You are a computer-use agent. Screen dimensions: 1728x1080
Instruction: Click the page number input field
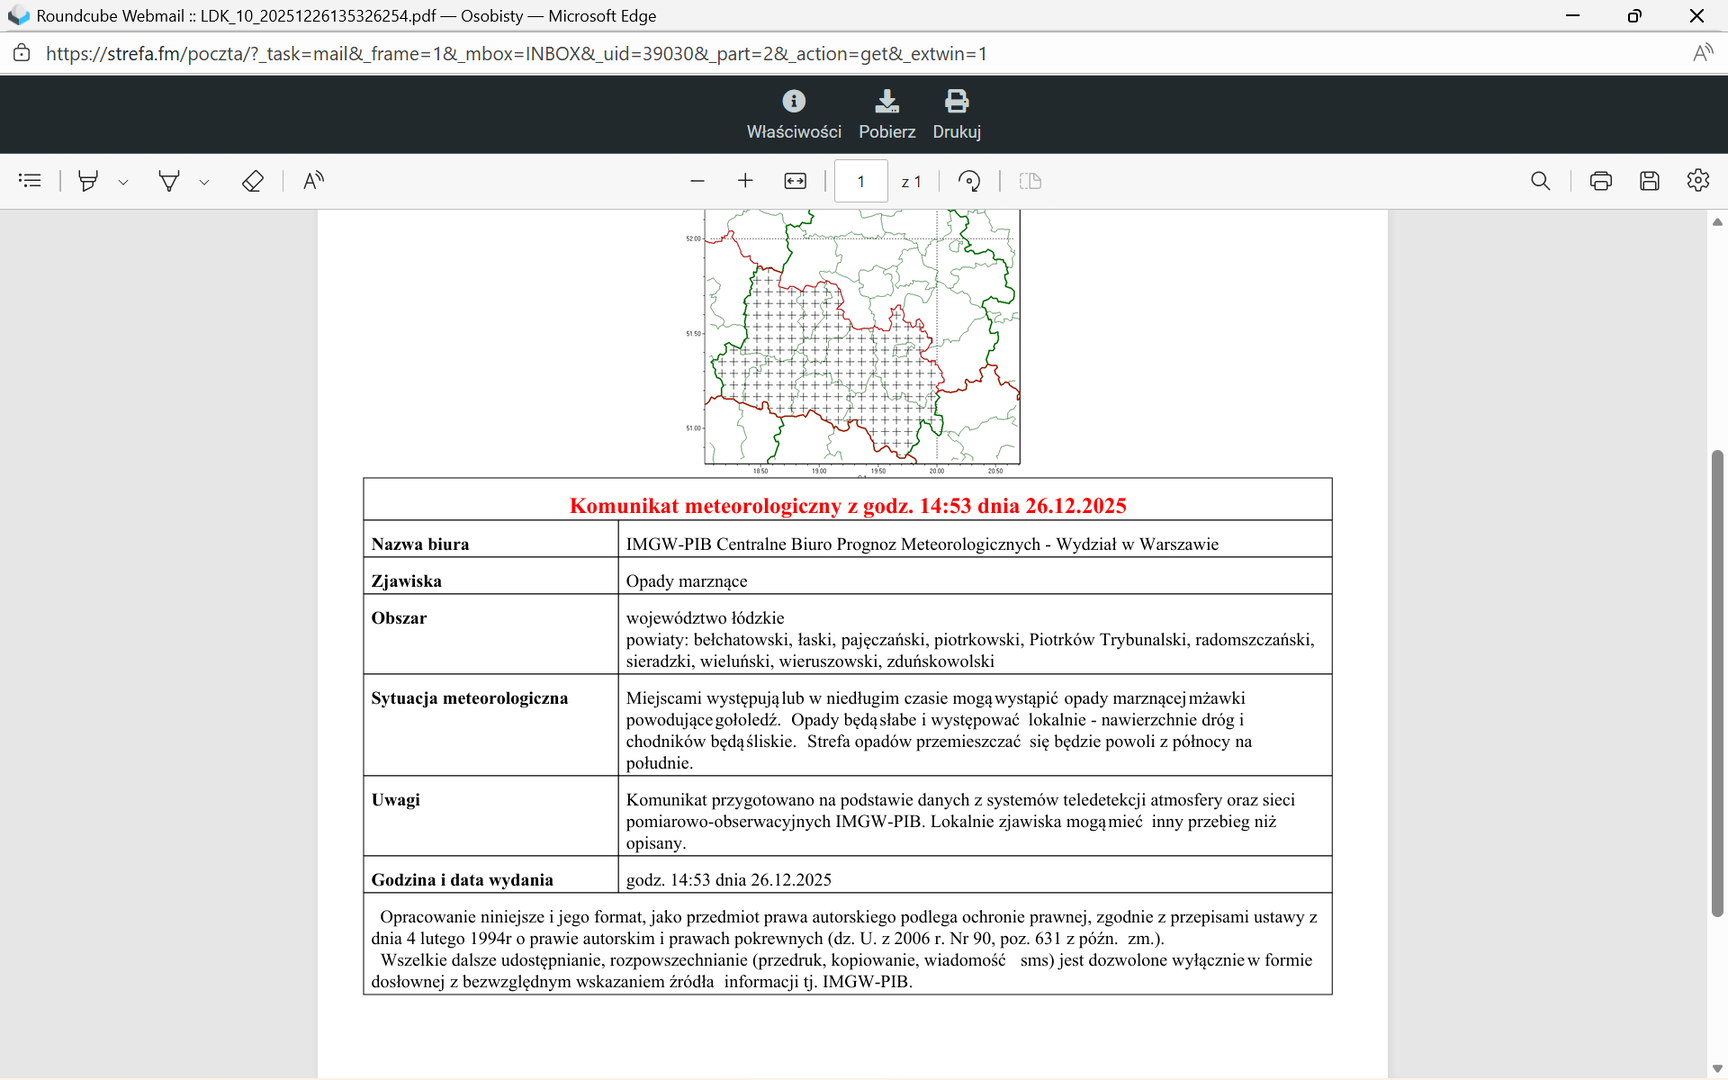pos(860,181)
